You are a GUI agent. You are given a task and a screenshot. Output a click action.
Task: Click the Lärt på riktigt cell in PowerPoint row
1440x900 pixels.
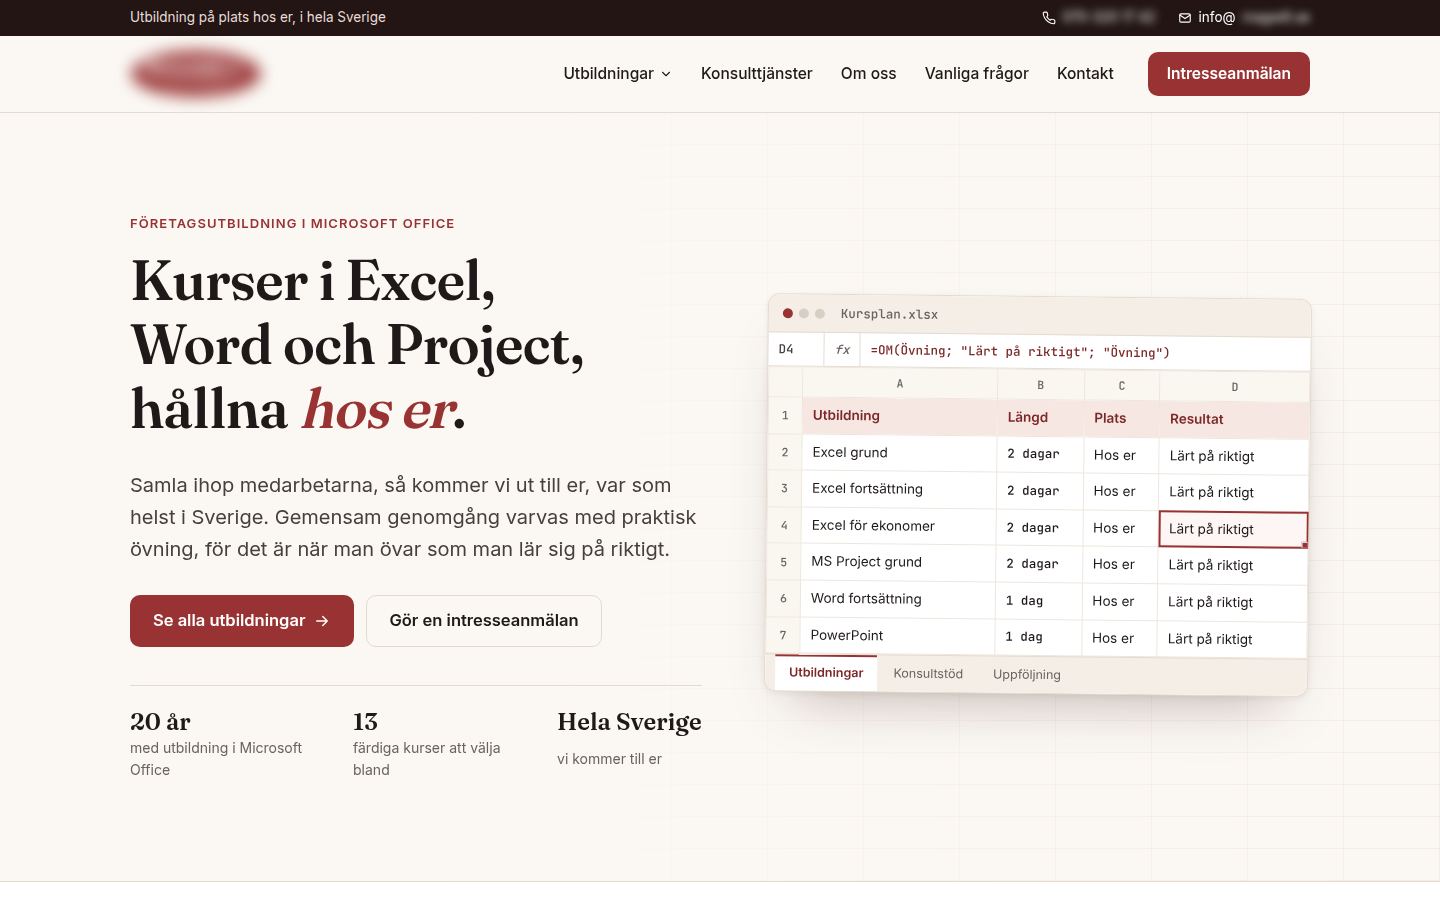tap(1231, 639)
